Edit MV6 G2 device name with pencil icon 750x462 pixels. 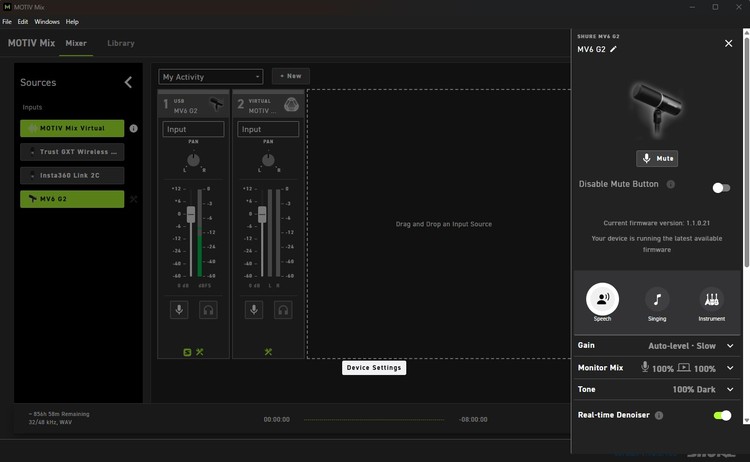click(x=613, y=49)
